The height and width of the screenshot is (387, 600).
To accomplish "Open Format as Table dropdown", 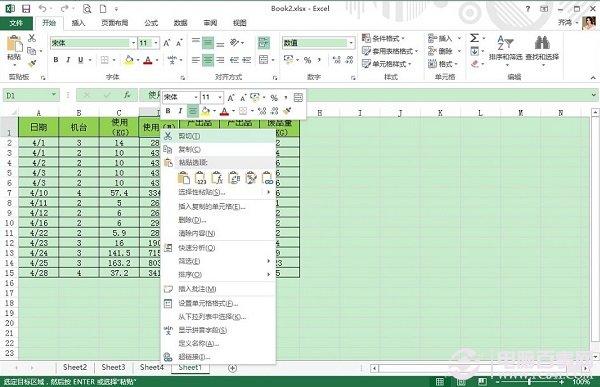I will [390, 51].
